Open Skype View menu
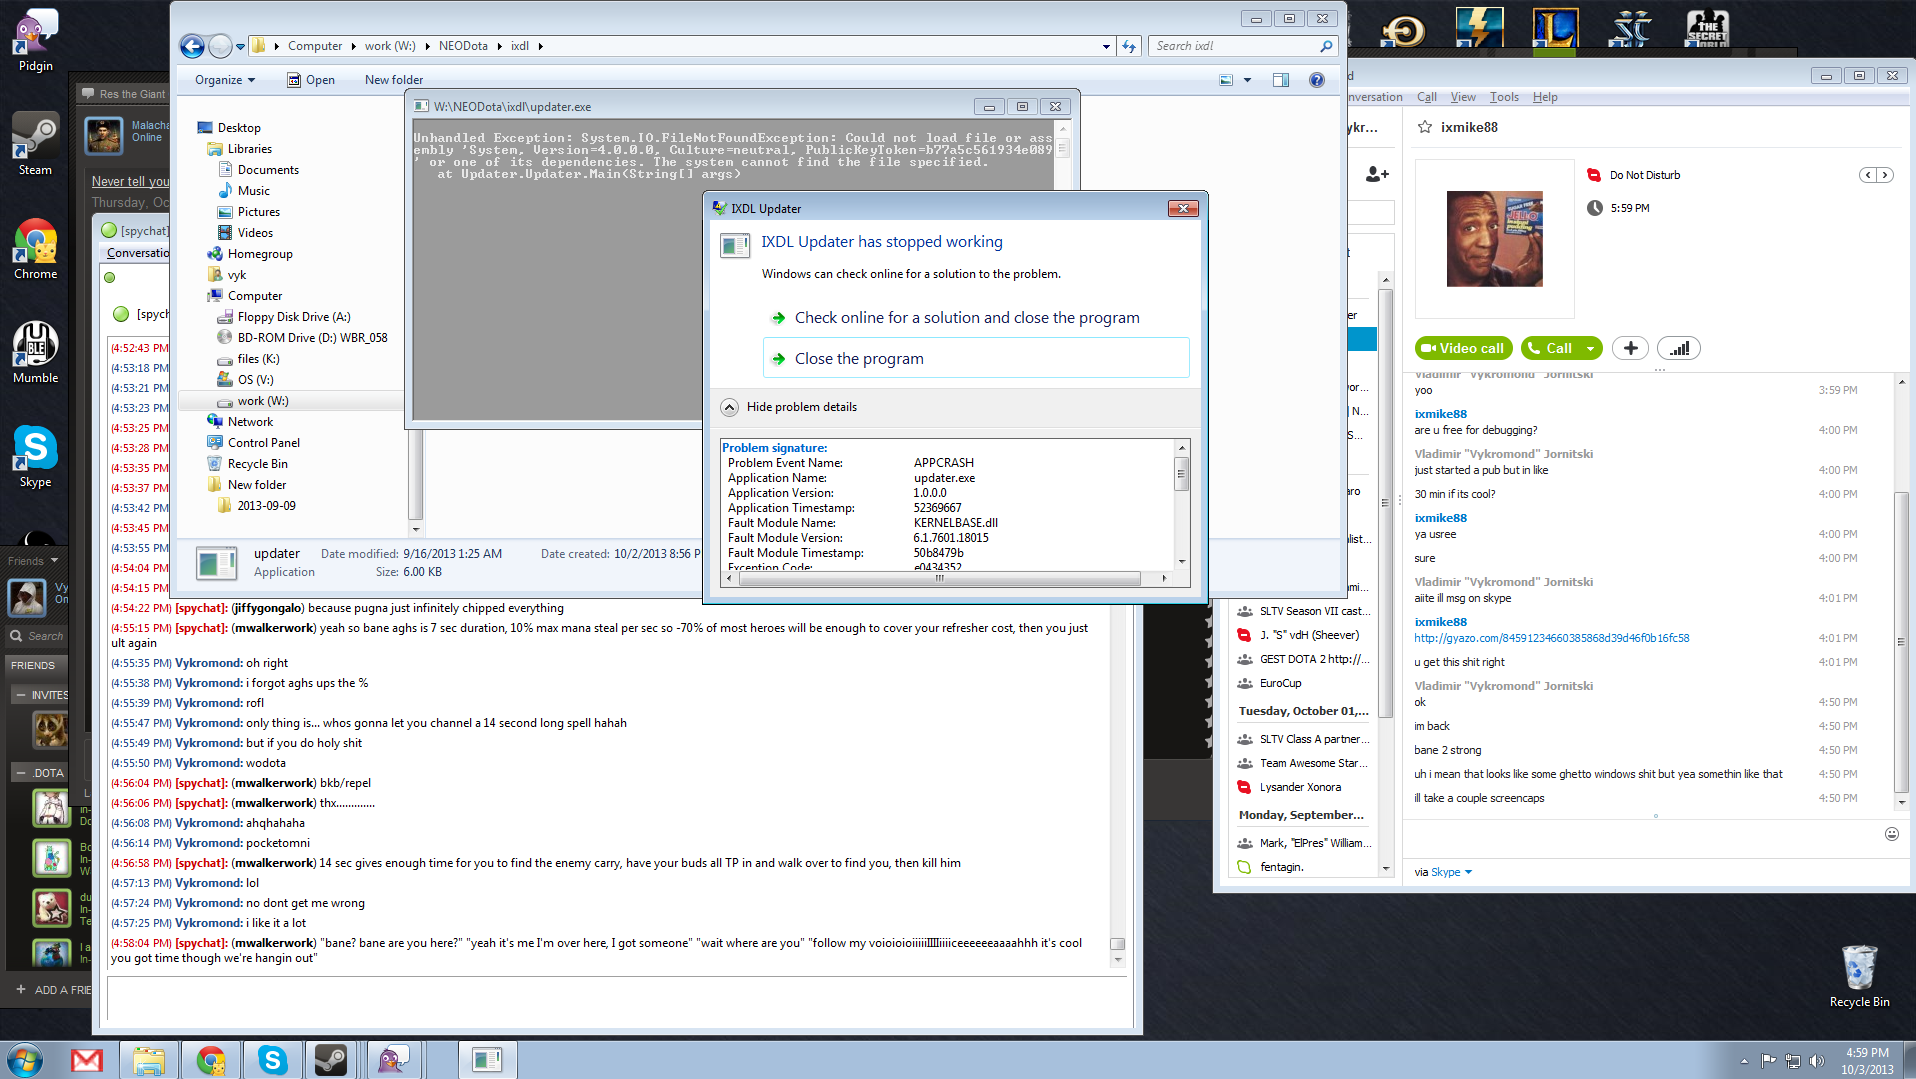 [1463, 97]
